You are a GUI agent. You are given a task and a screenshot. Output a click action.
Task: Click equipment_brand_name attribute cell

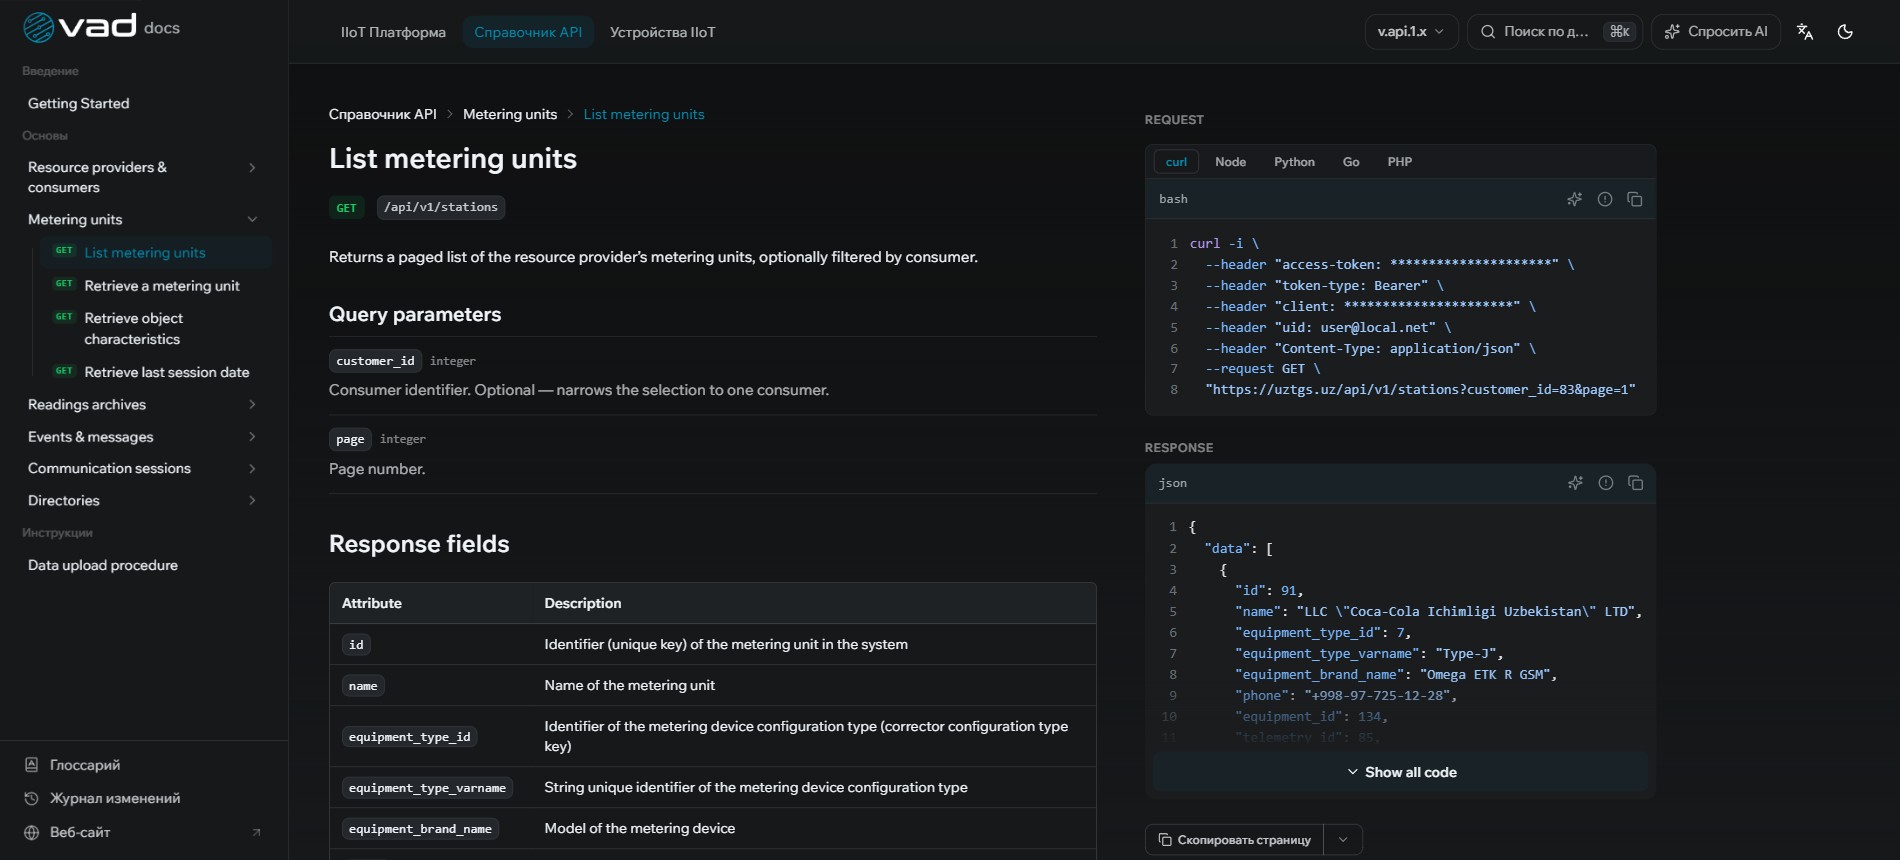click(420, 829)
